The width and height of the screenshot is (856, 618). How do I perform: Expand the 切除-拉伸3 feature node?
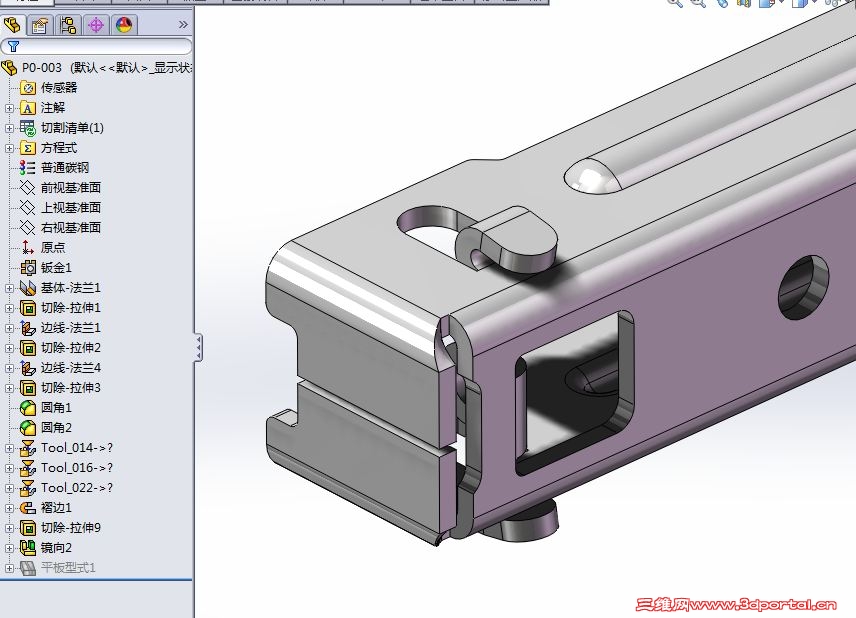tap(9, 388)
